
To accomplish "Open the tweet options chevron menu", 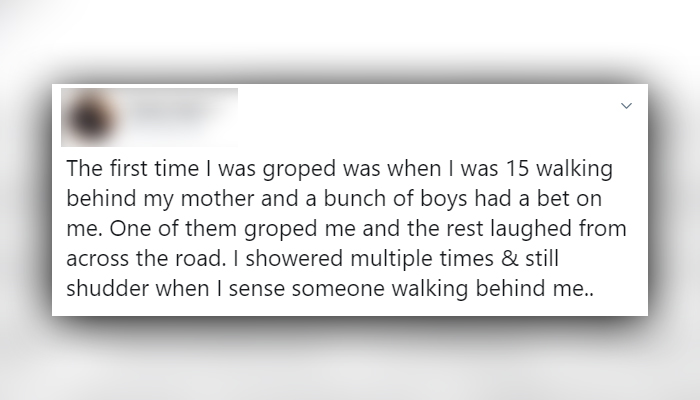I will point(626,106).
